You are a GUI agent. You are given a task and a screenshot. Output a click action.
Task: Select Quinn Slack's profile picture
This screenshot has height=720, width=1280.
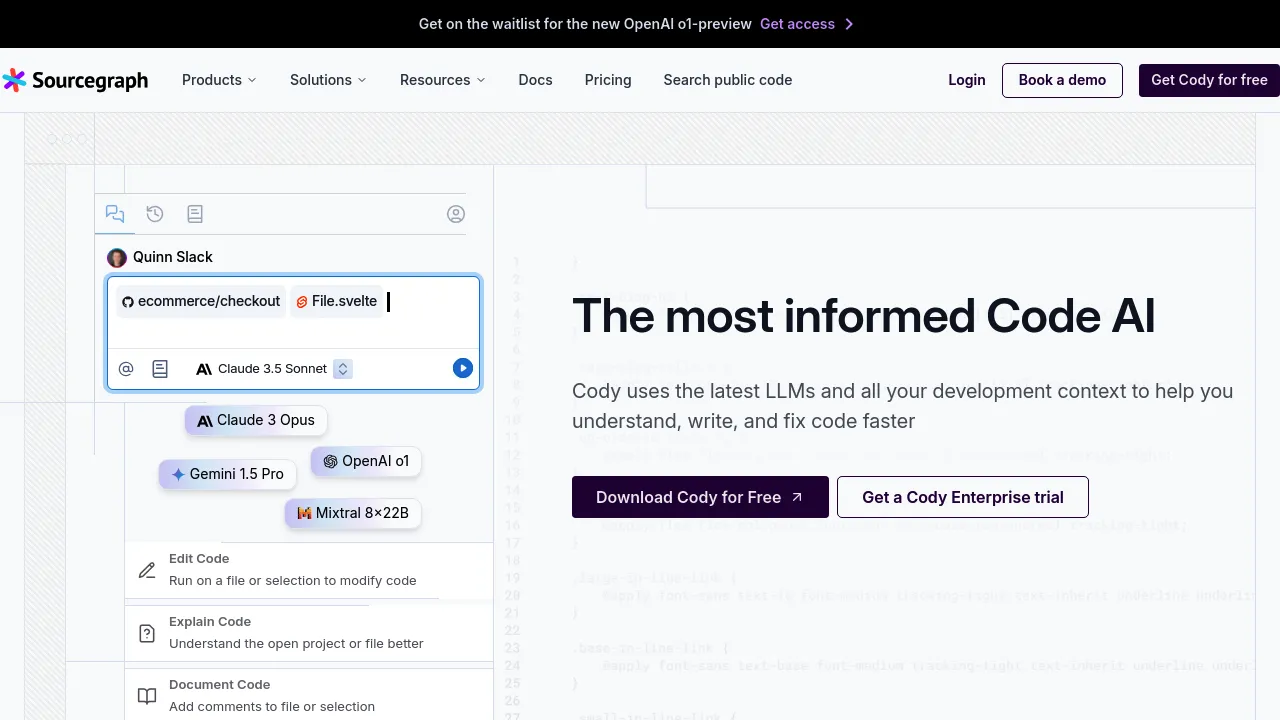[117, 258]
